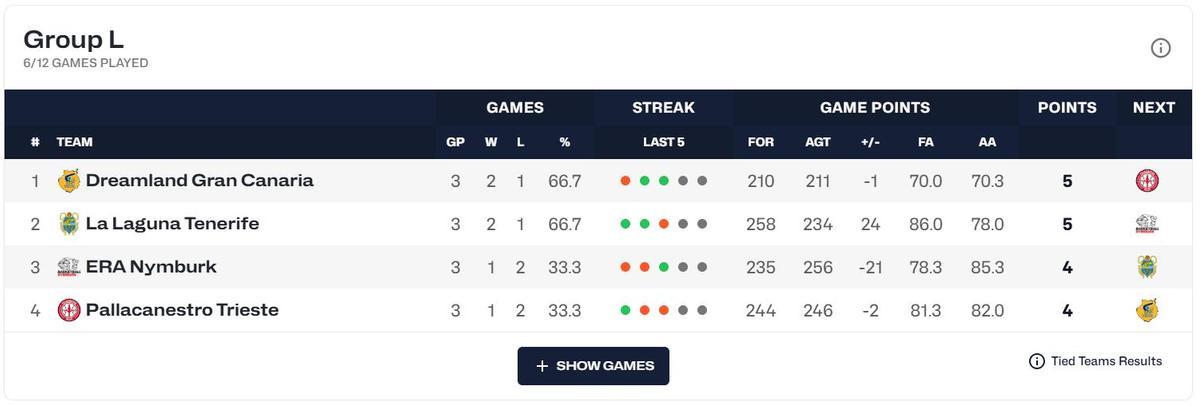
Task: Click the Group L info icon
Action: click(x=1160, y=48)
